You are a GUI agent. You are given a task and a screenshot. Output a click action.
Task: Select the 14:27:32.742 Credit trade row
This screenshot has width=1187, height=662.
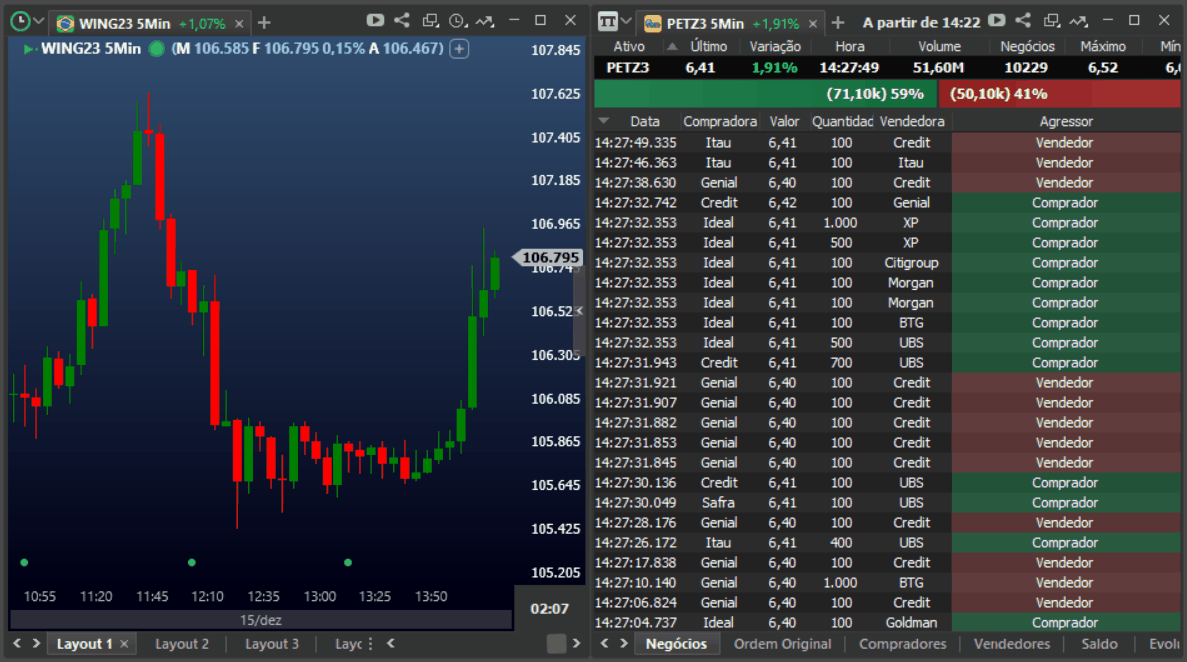click(x=887, y=202)
